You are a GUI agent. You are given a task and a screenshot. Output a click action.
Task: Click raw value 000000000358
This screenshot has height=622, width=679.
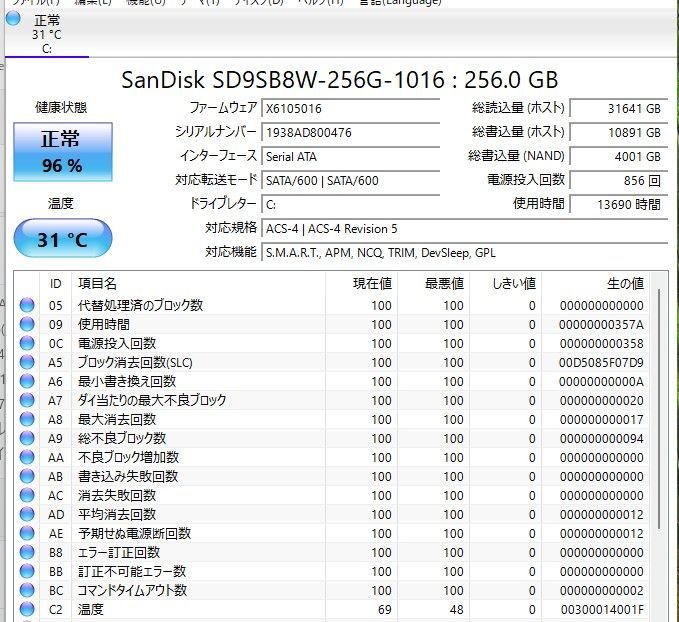[601, 343]
